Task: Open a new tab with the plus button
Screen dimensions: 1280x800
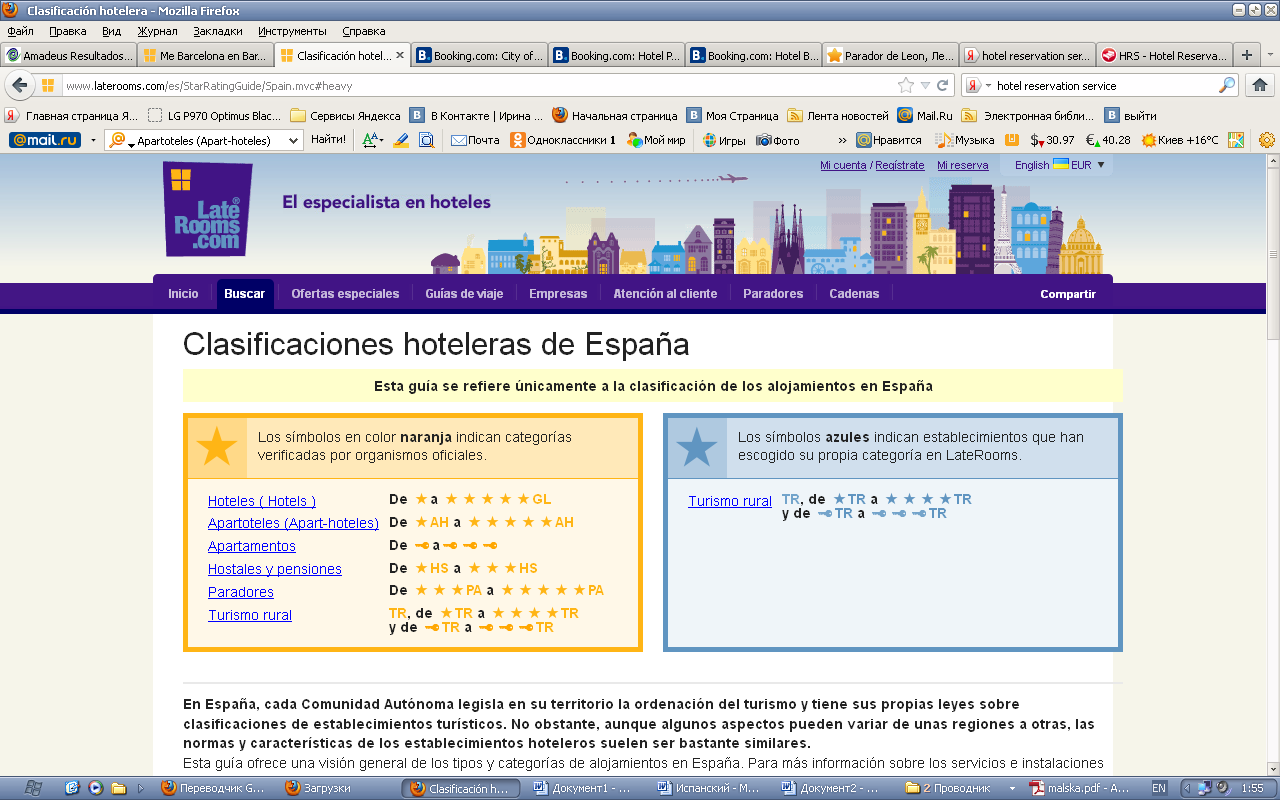Action: pos(1246,55)
